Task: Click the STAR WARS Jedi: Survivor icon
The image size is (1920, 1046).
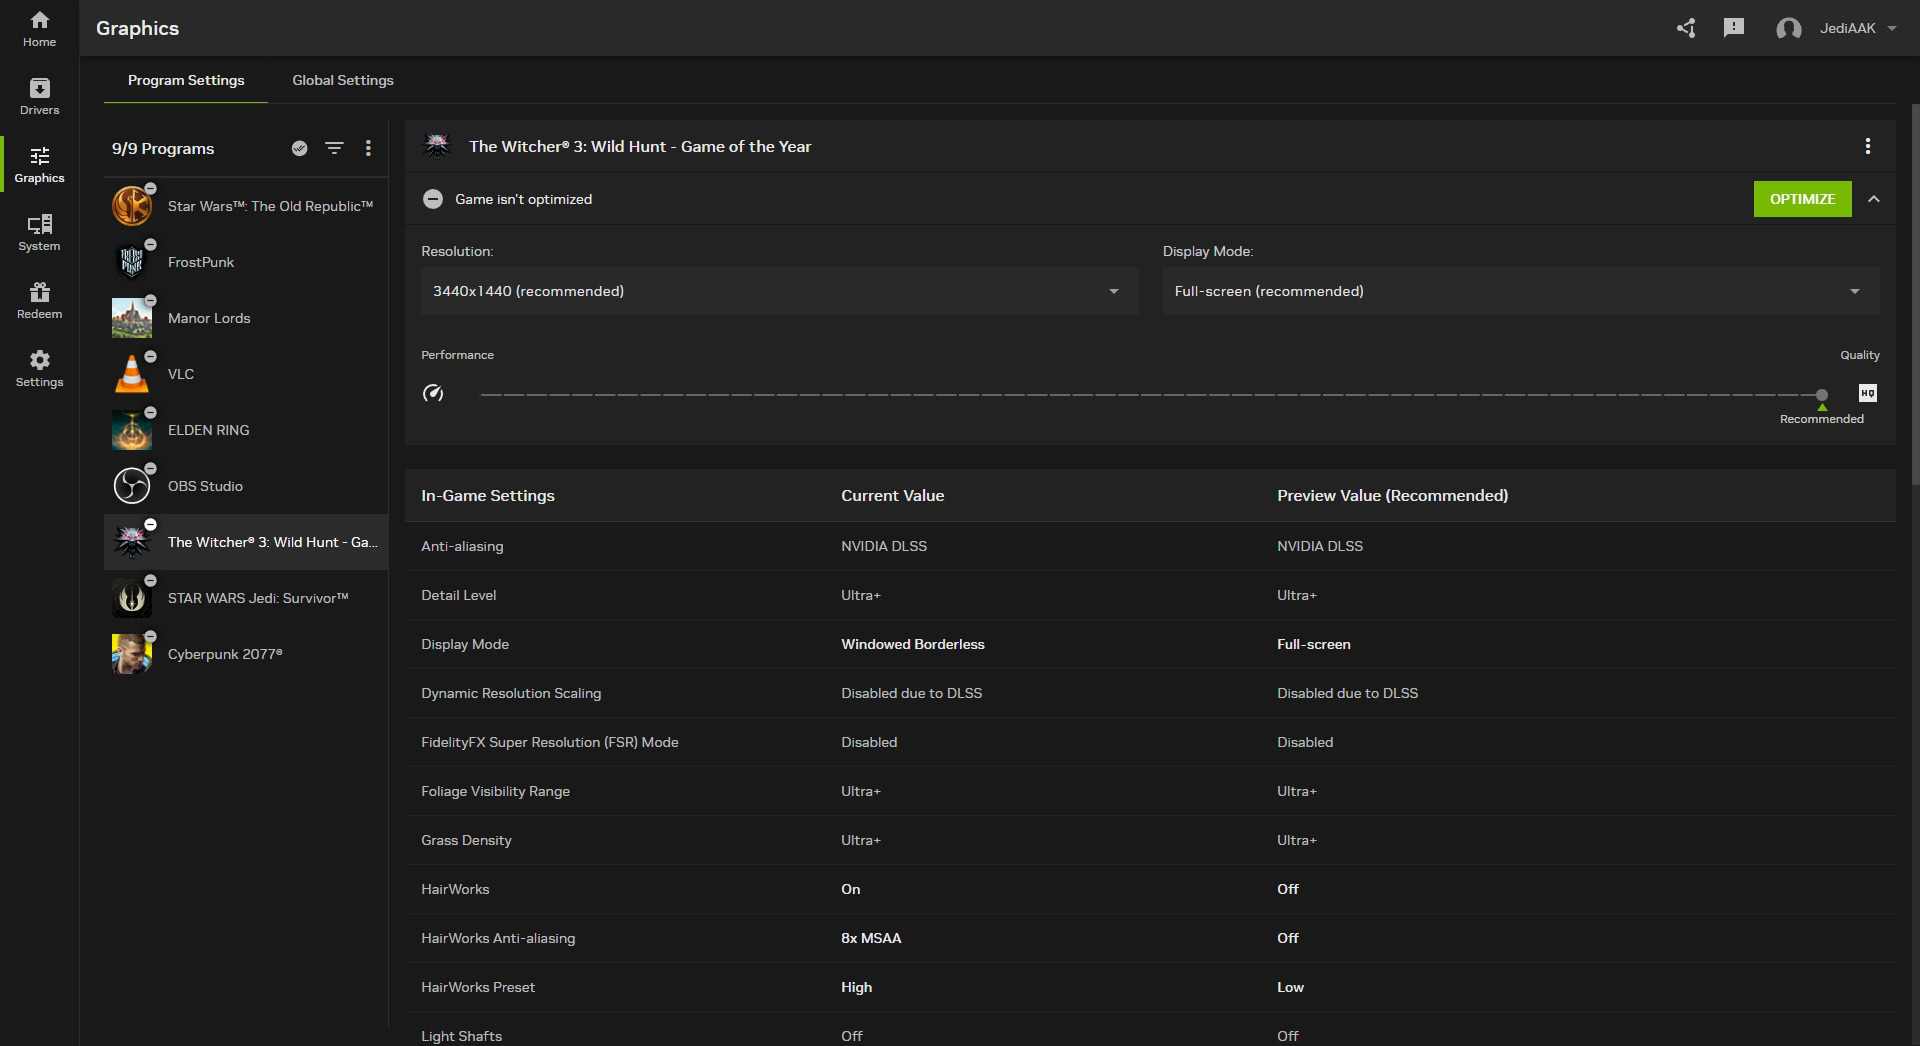Action: [132, 598]
